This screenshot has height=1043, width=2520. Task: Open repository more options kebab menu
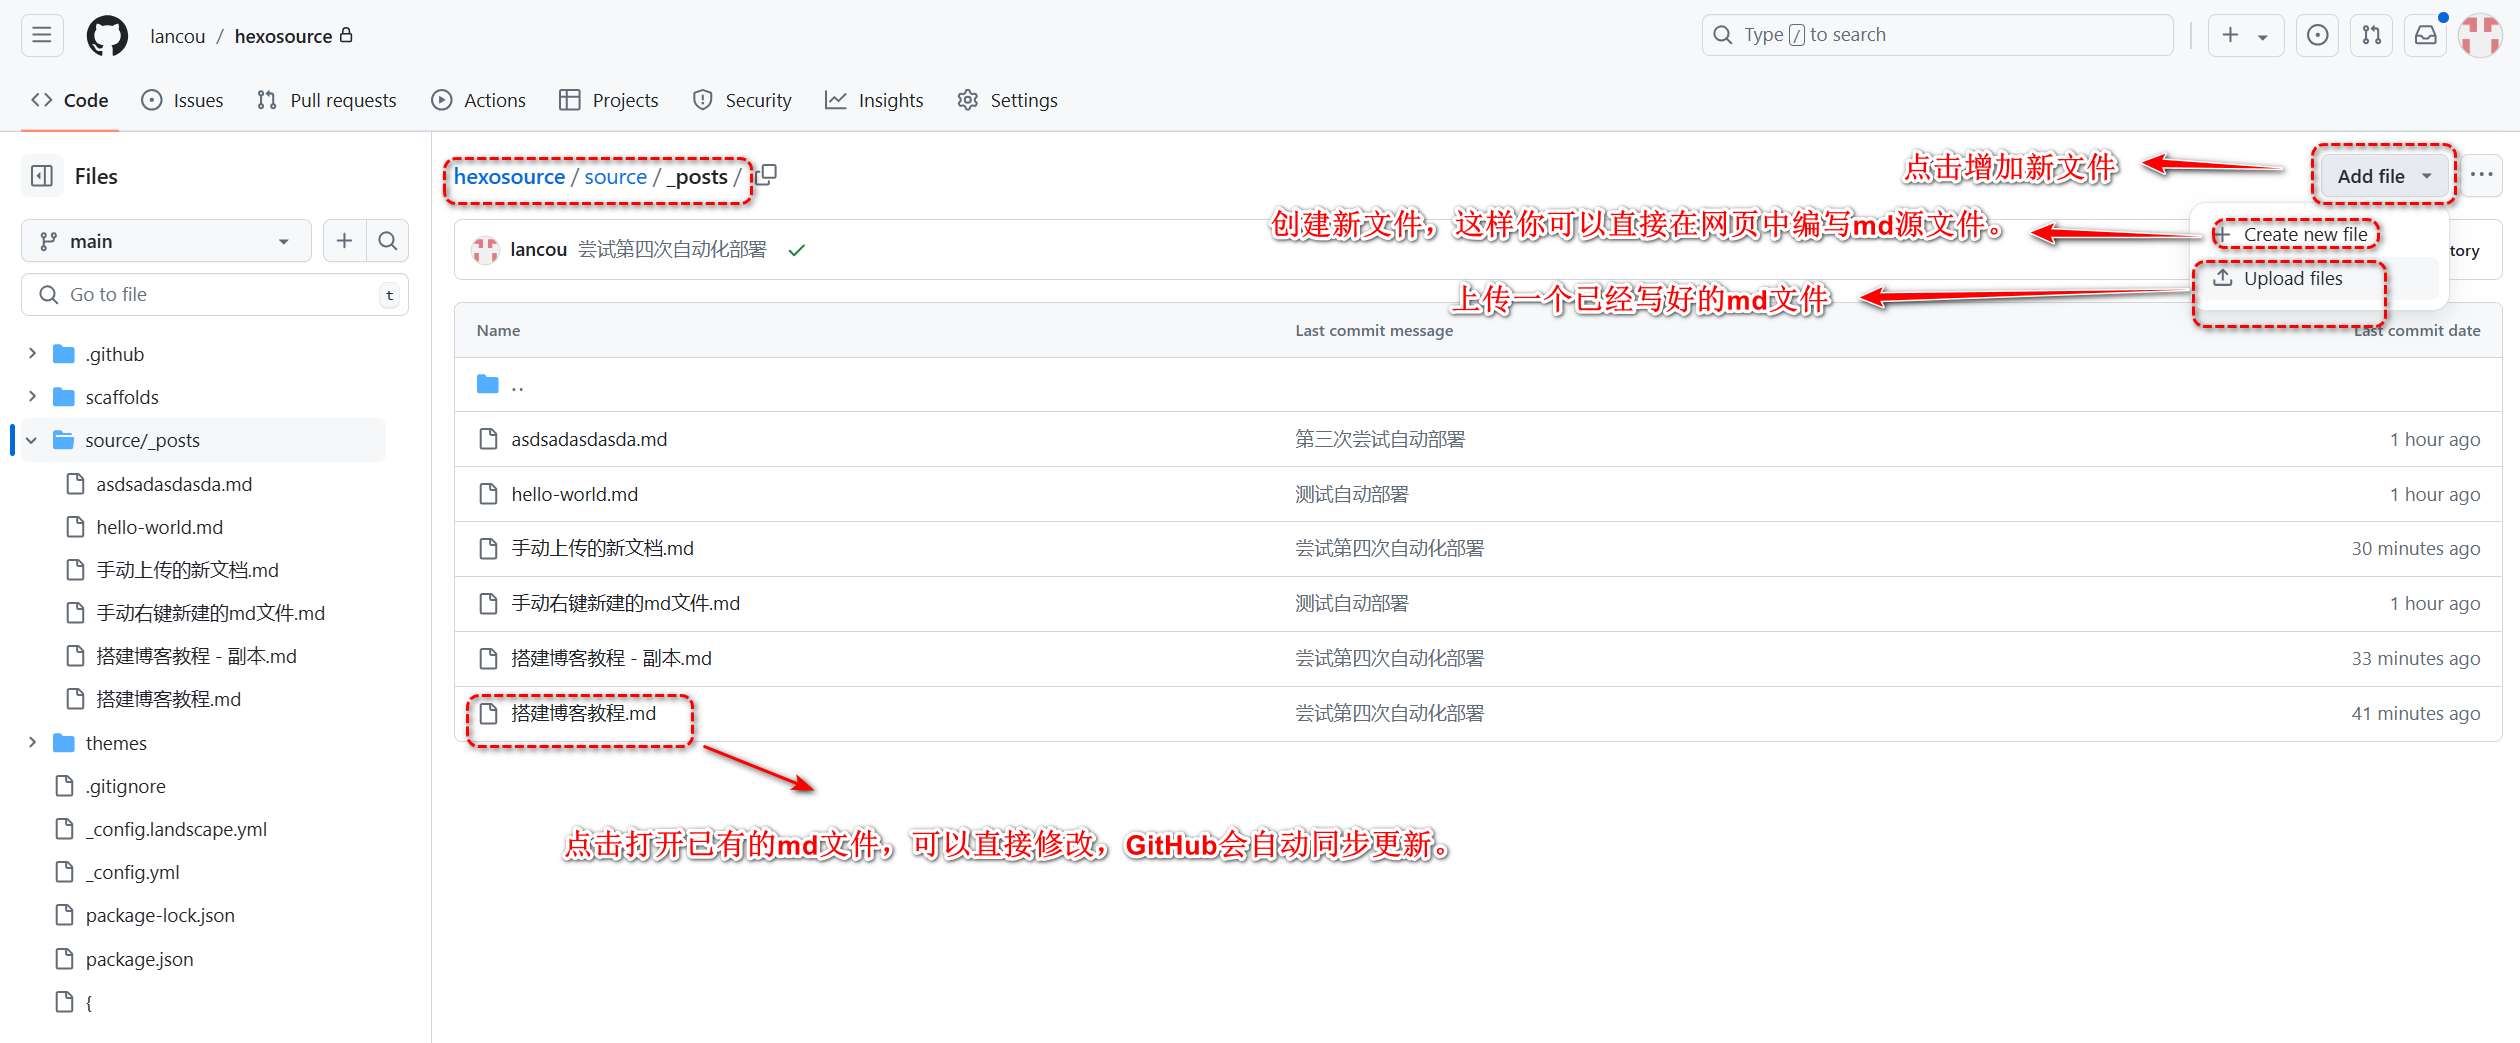coord(2482,175)
